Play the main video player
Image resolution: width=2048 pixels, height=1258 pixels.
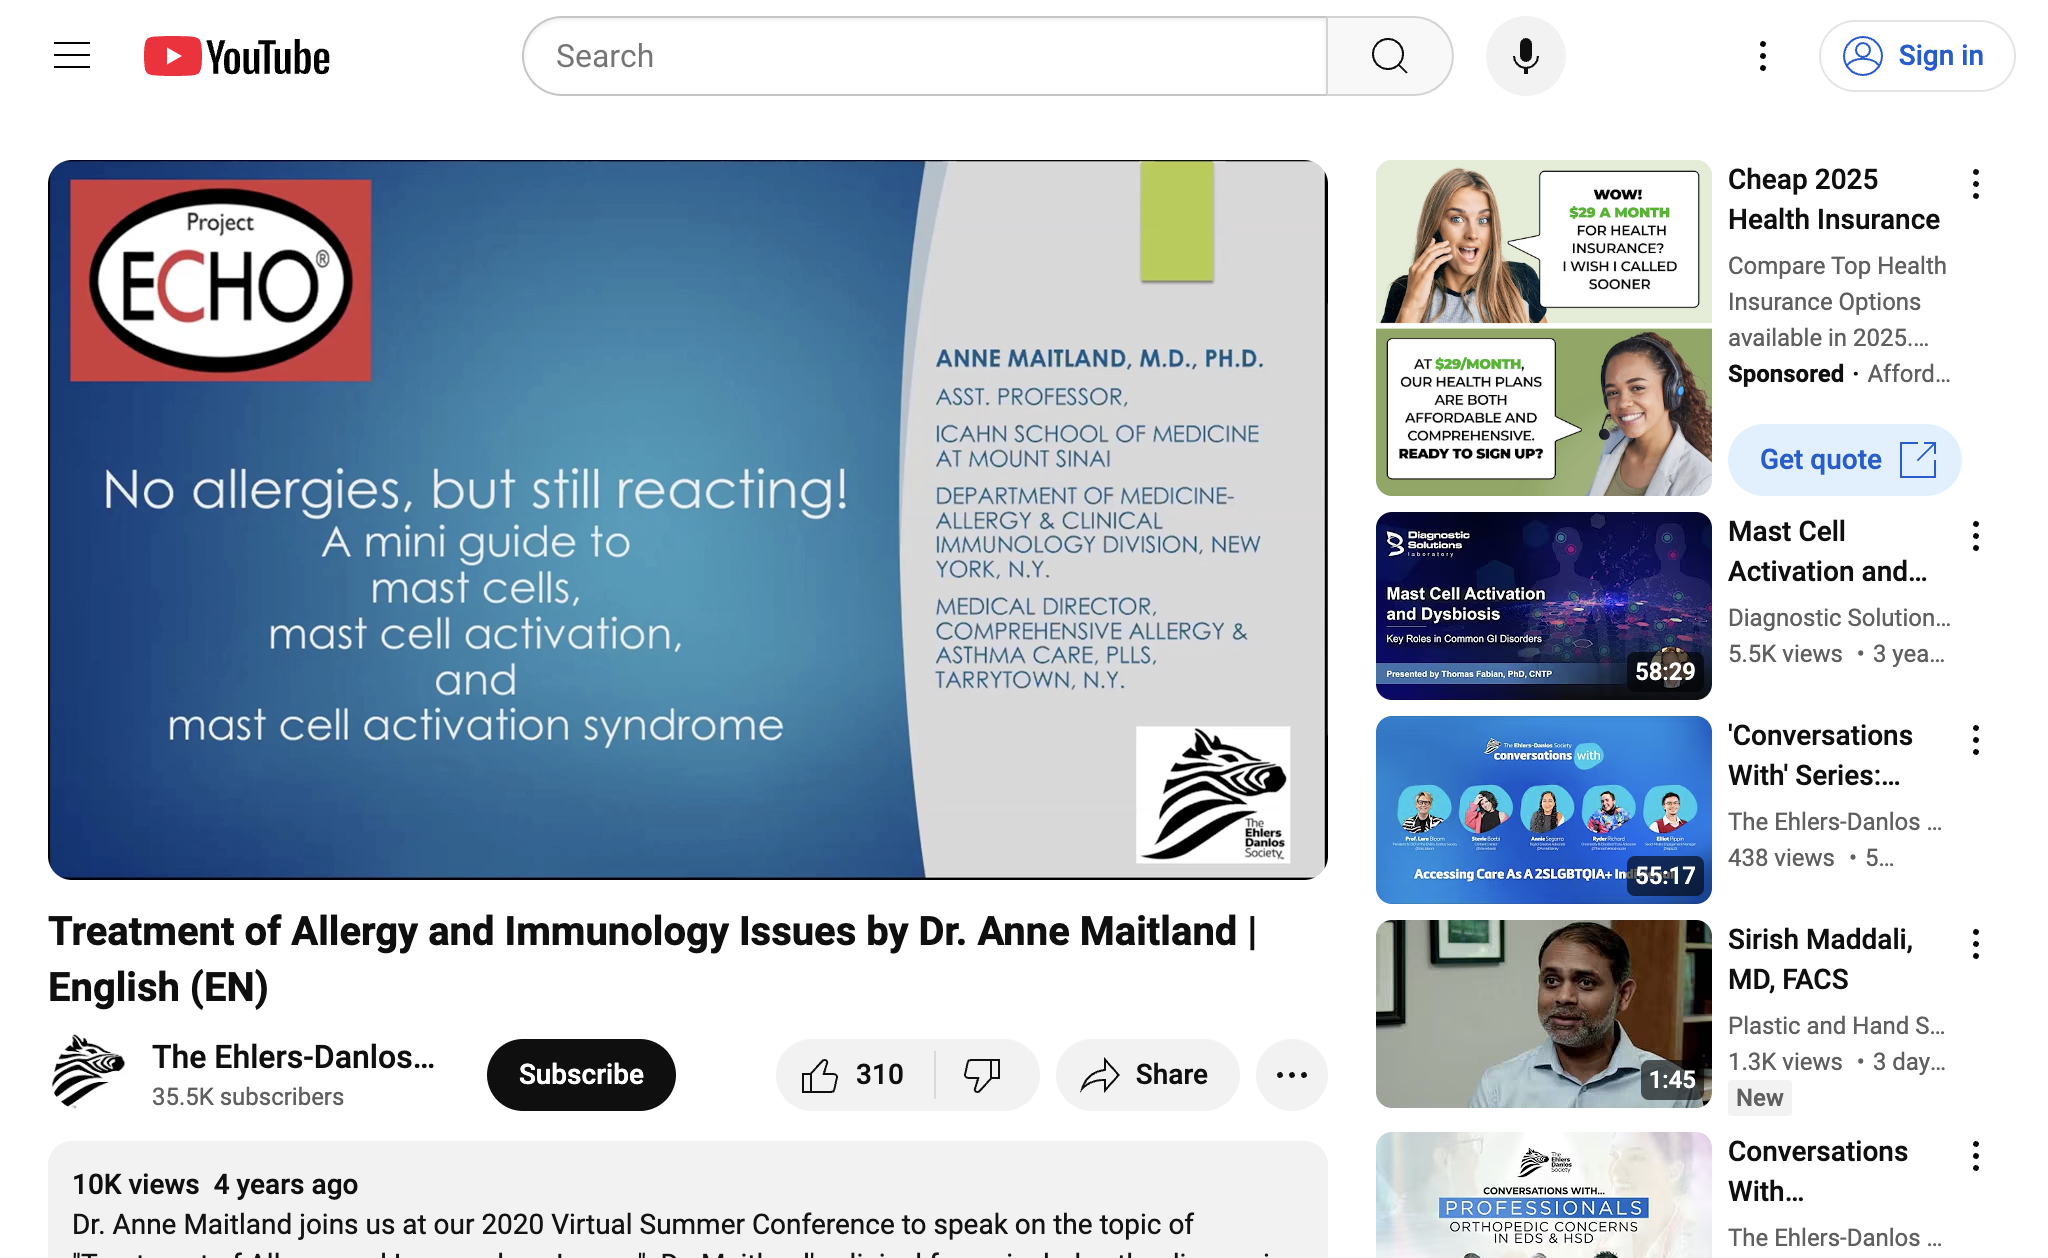click(688, 520)
